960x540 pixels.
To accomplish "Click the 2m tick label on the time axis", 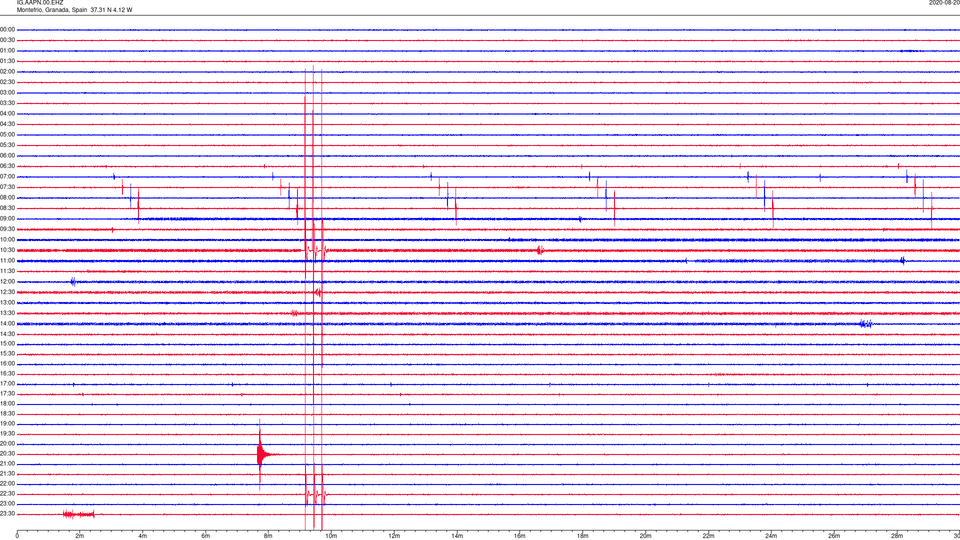I will point(80,536).
